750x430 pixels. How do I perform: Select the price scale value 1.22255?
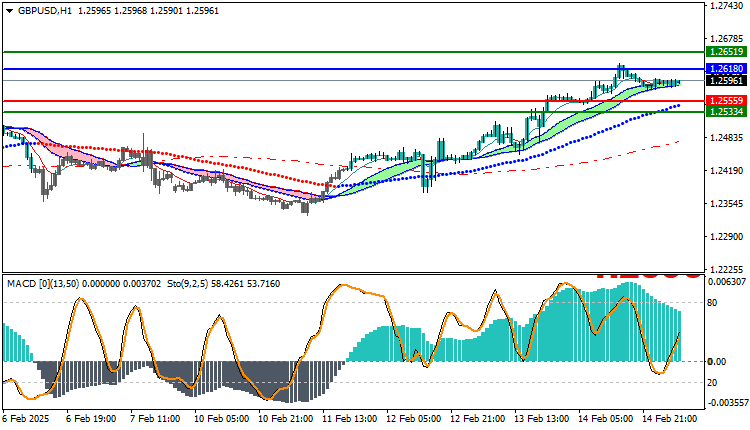point(727,269)
